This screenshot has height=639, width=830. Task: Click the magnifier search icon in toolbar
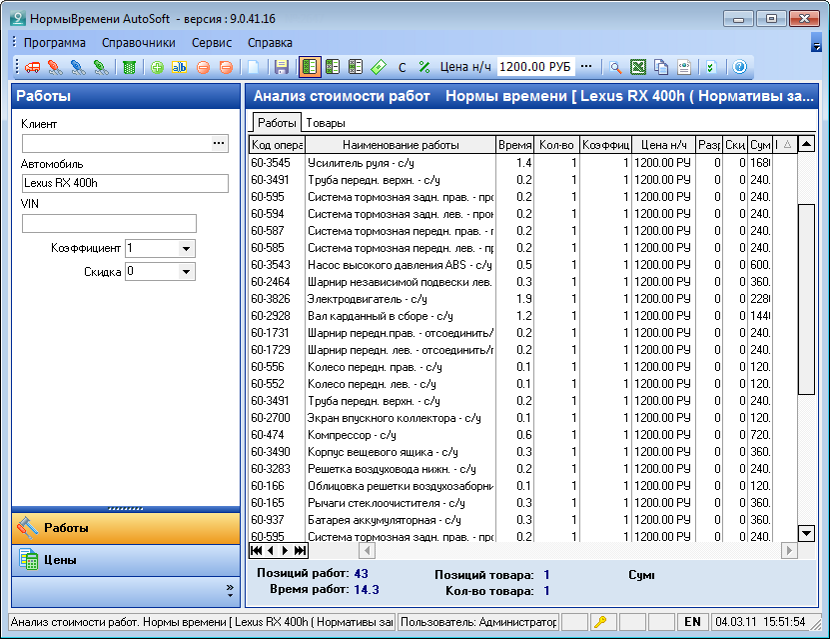click(x=616, y=67)
